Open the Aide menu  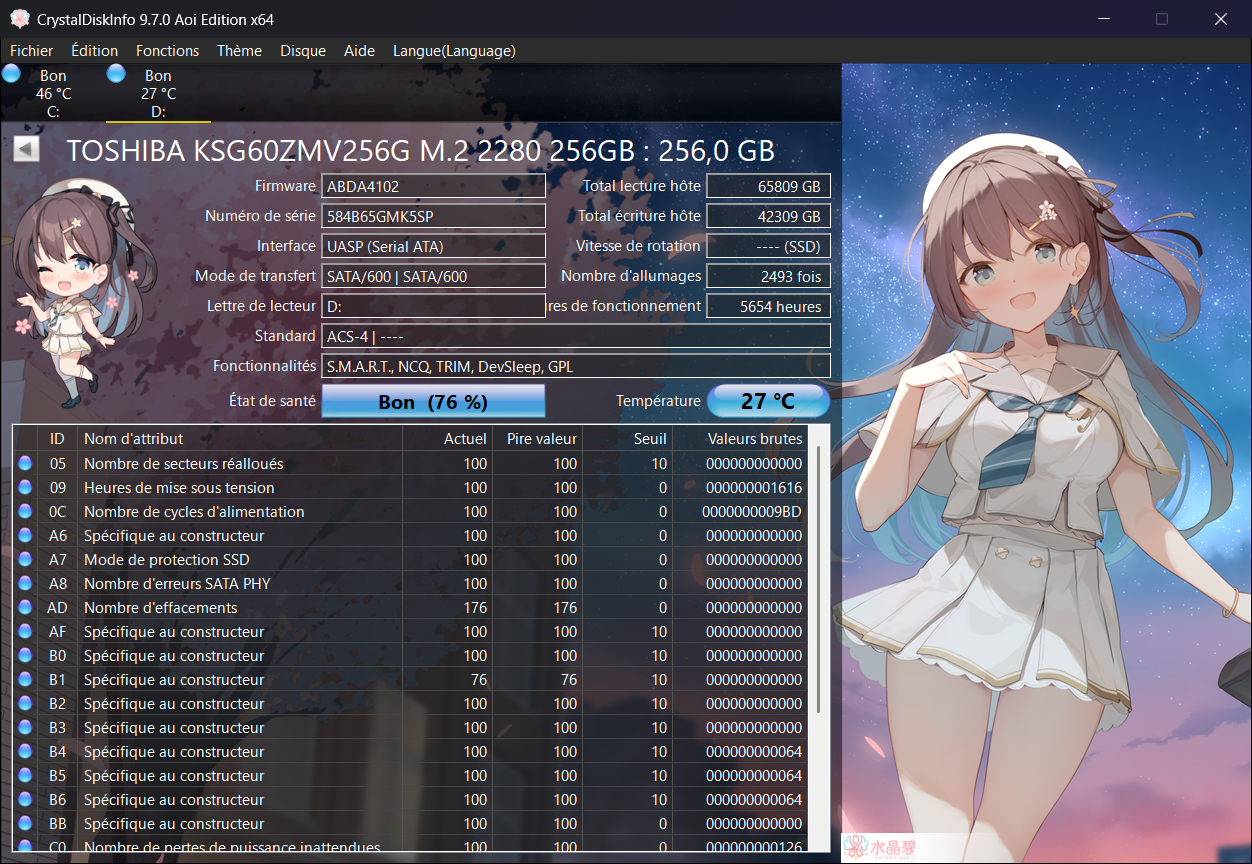359,51
